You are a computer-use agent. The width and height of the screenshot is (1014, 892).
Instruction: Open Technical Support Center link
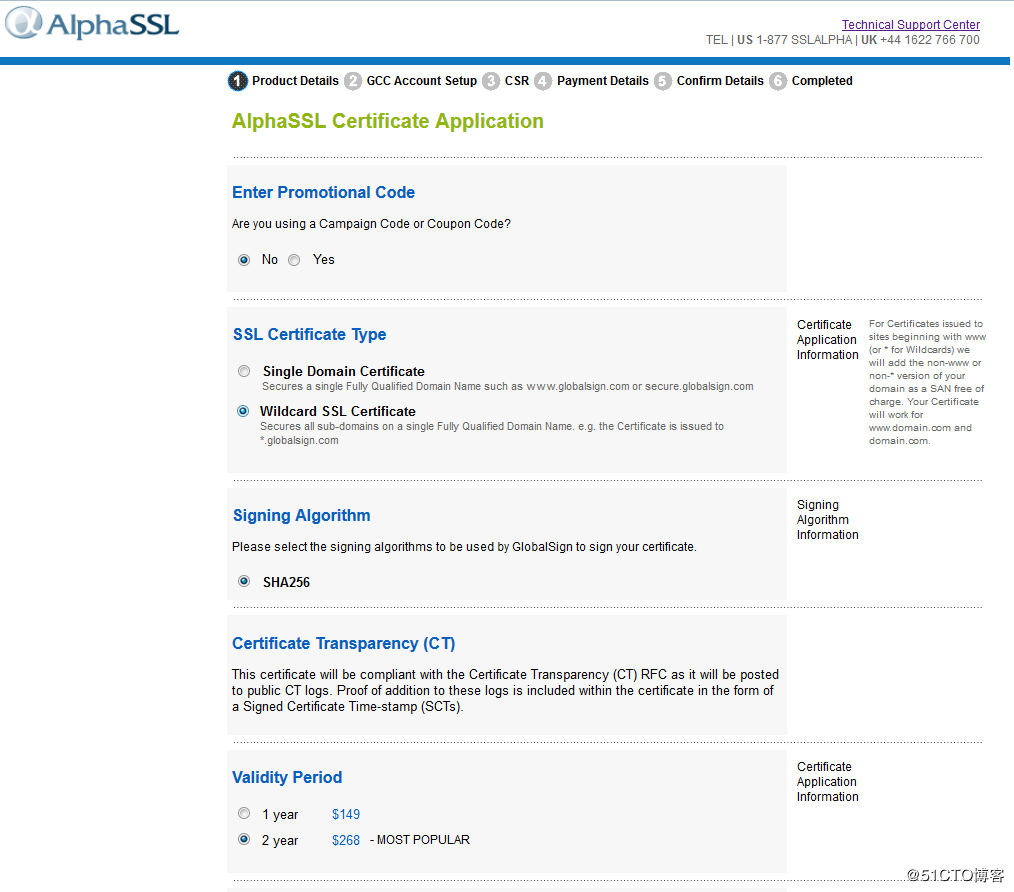pyautogui.click(x=911, y=25)
